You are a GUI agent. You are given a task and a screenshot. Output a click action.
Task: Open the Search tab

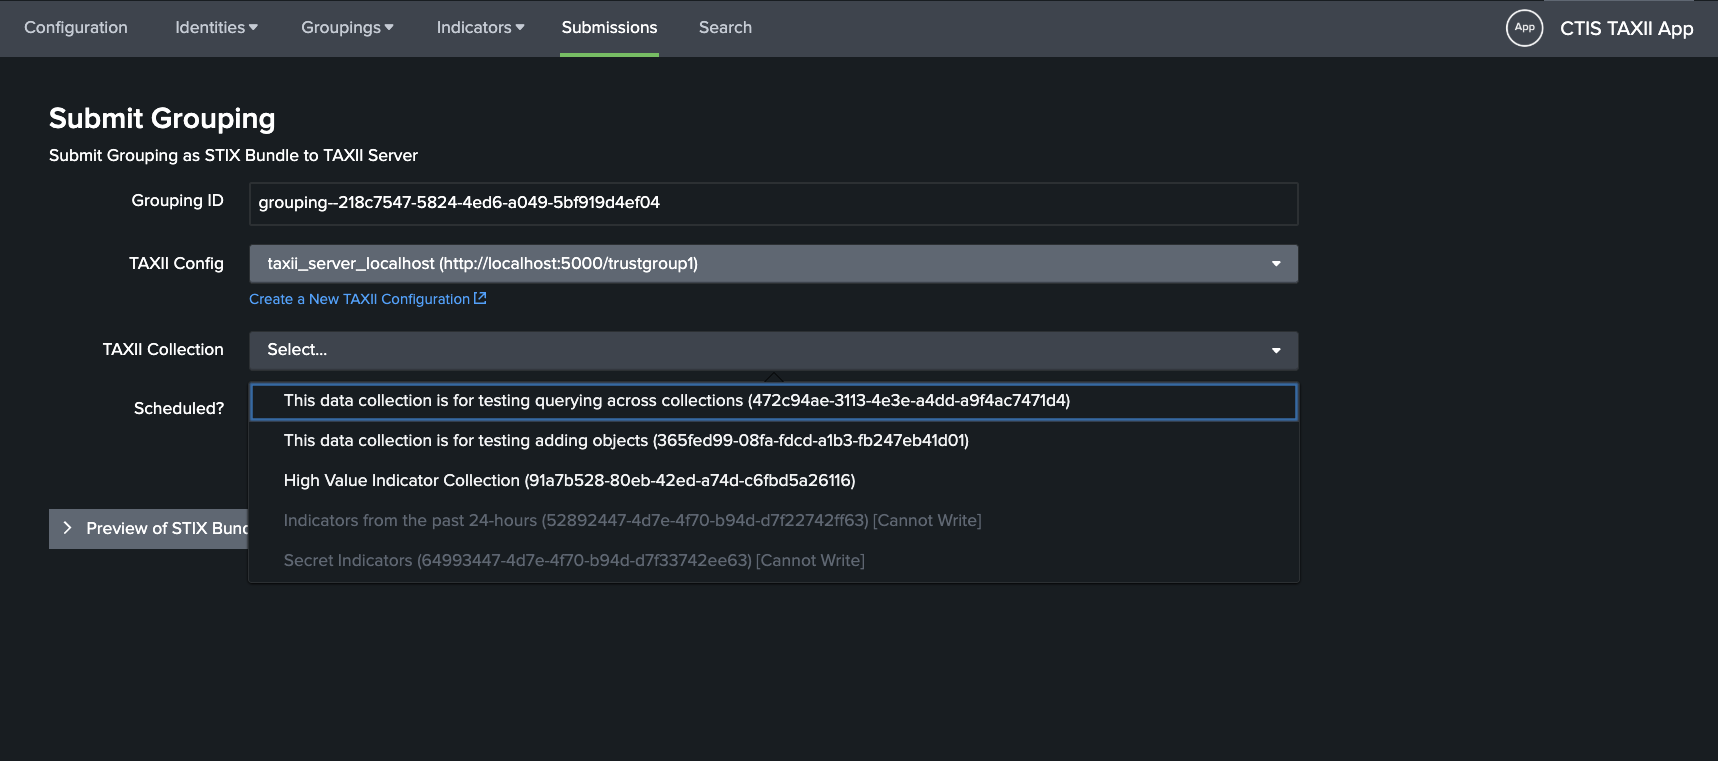[x=725, y=28]
